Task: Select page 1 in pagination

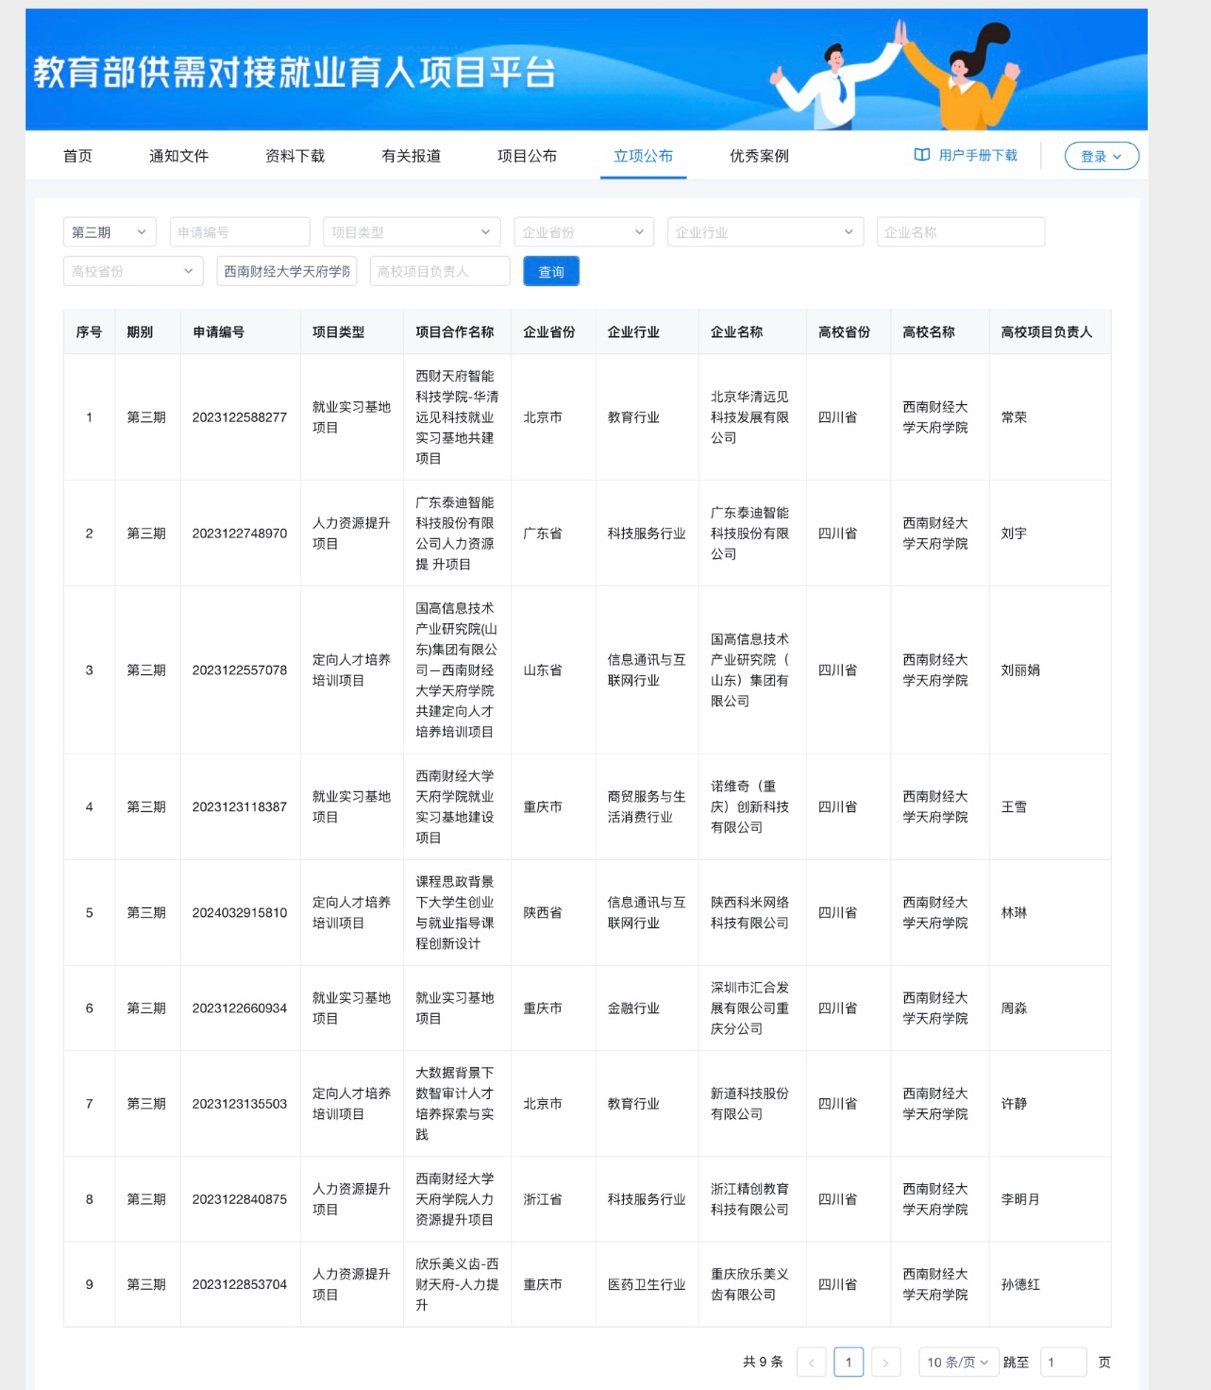Action: click(x=848, y=1362)
